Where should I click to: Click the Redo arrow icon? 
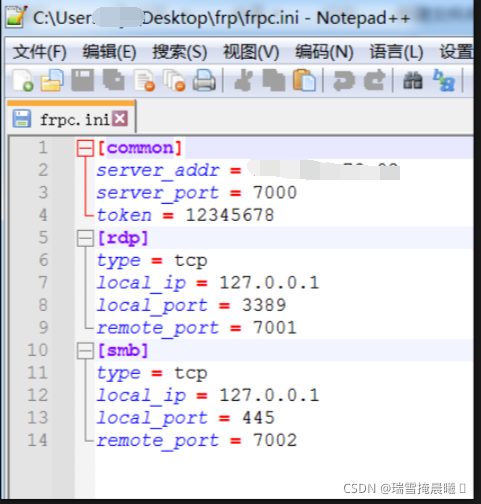click(374, 80)
